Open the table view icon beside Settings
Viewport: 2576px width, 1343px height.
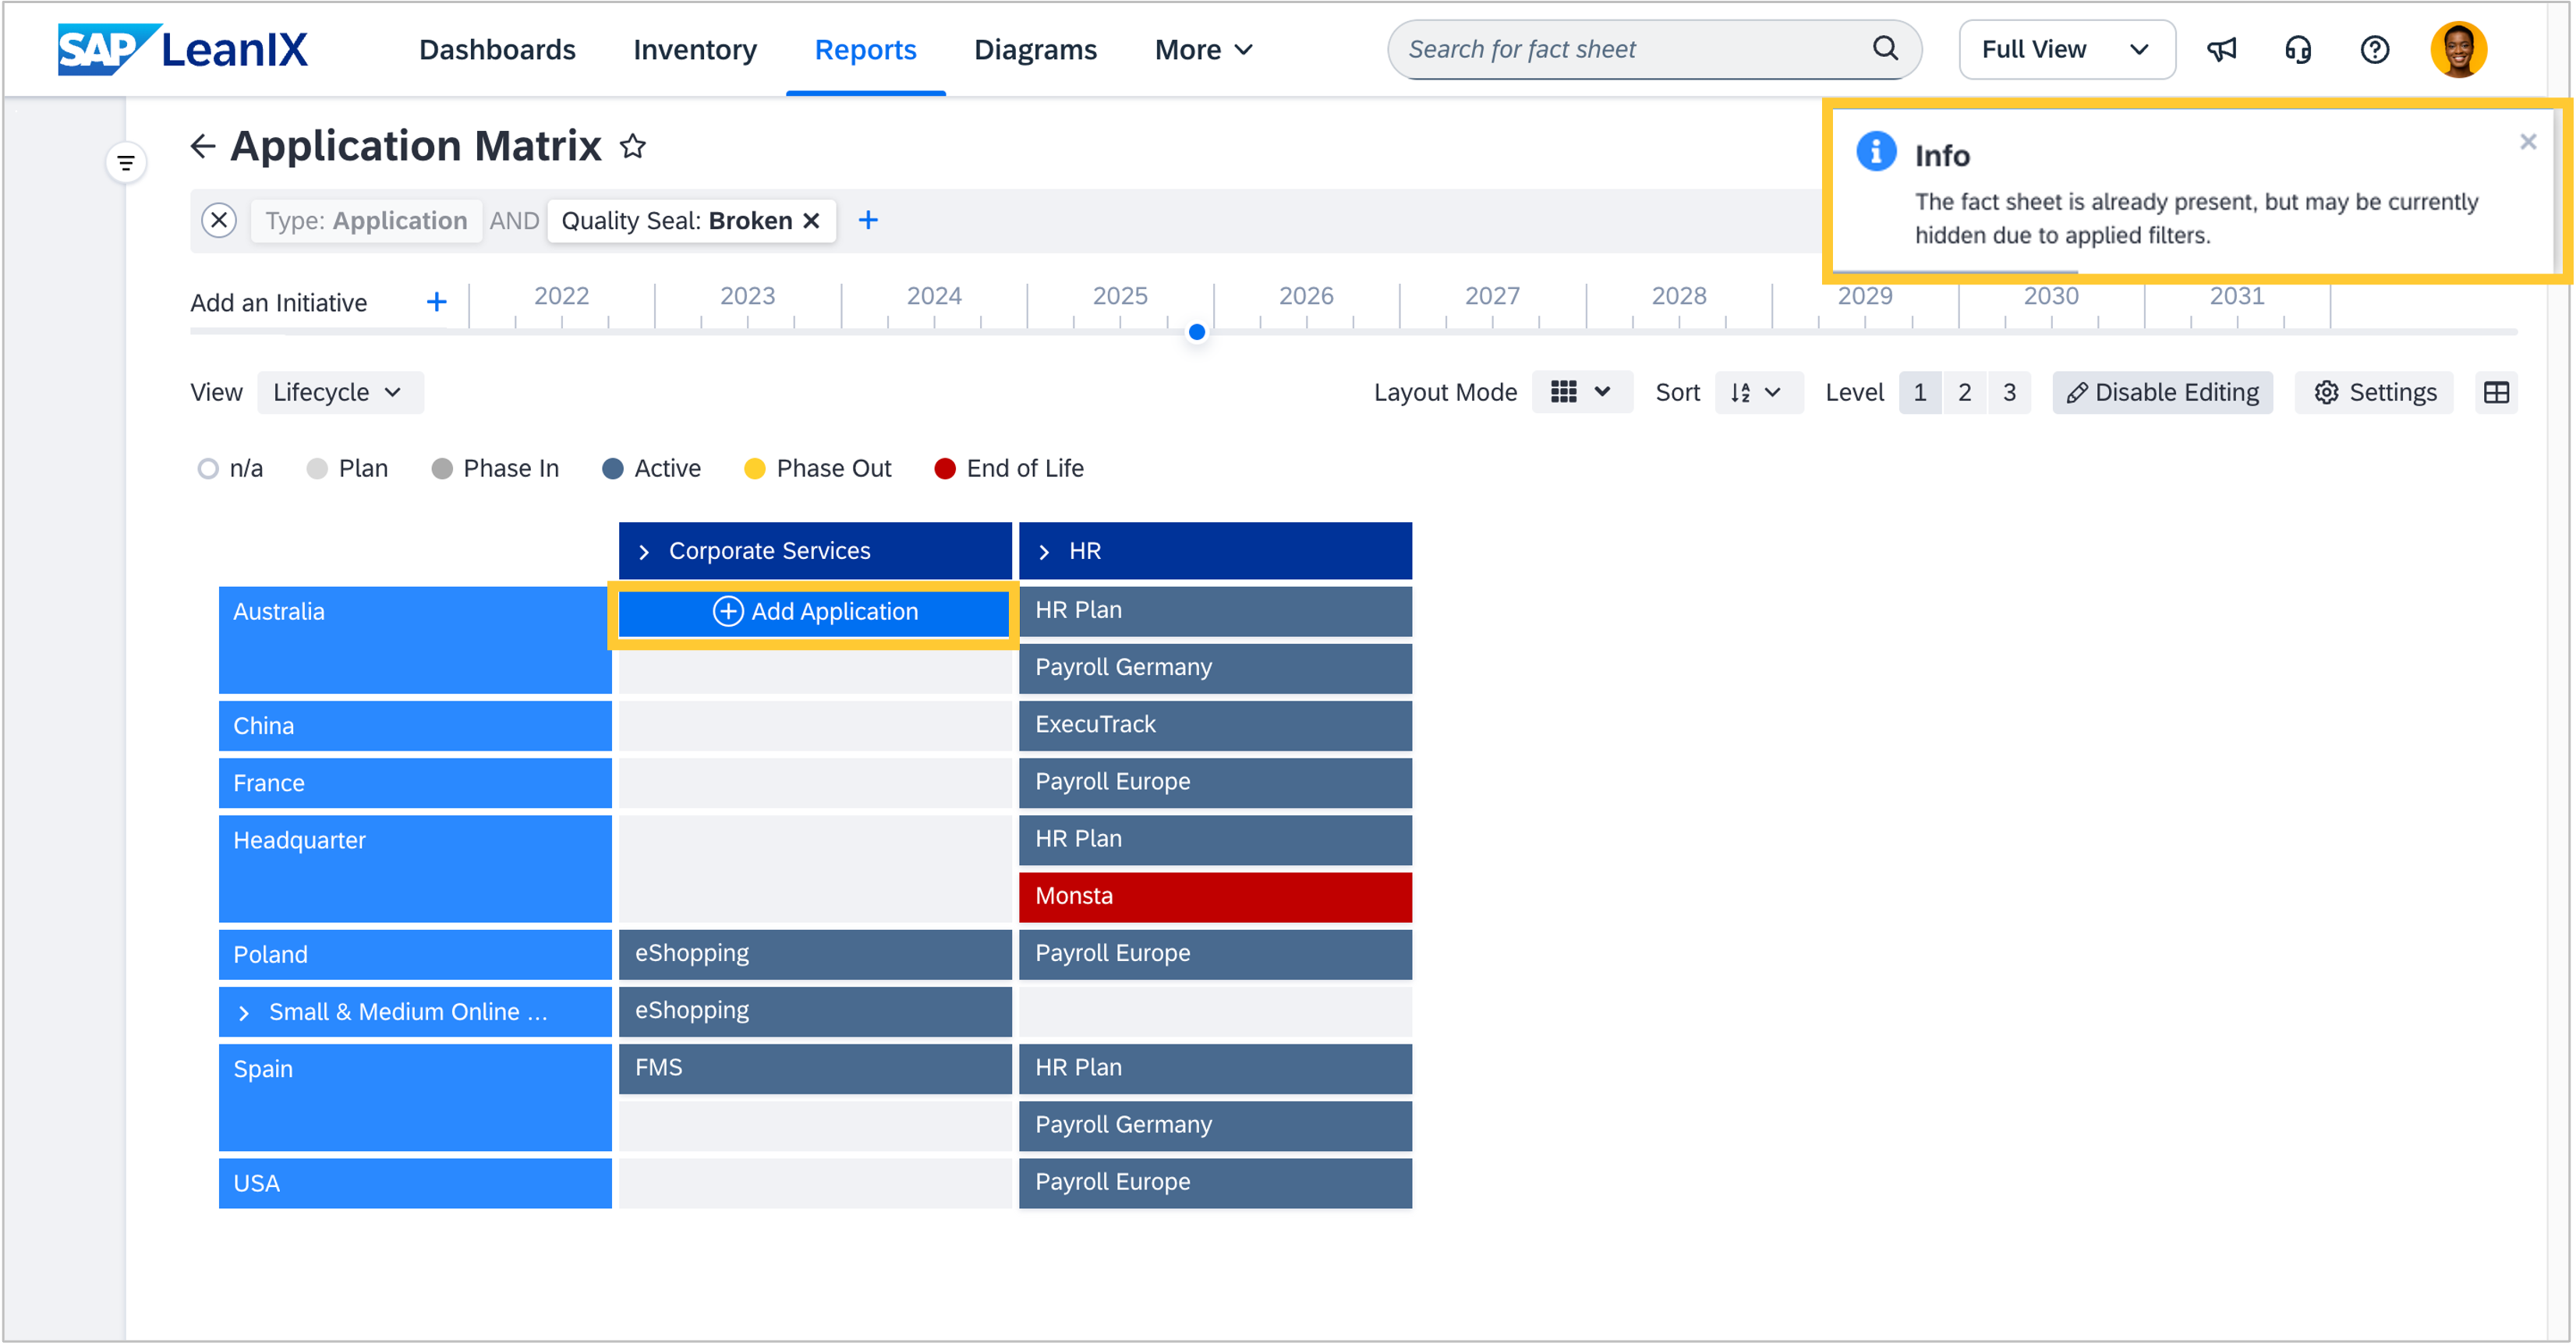pos(2496,392)
